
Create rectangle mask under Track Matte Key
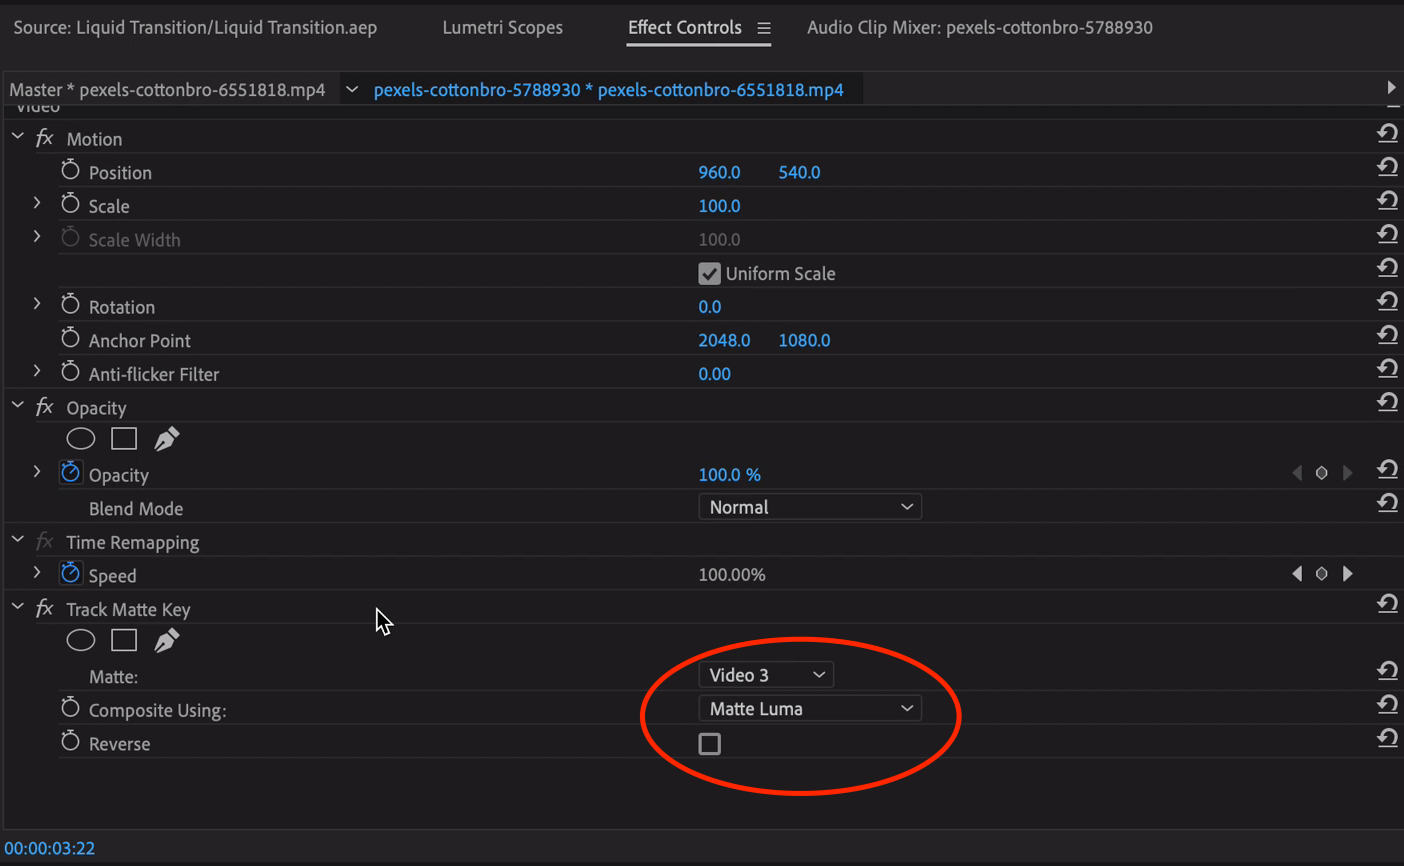pos(124,640)
